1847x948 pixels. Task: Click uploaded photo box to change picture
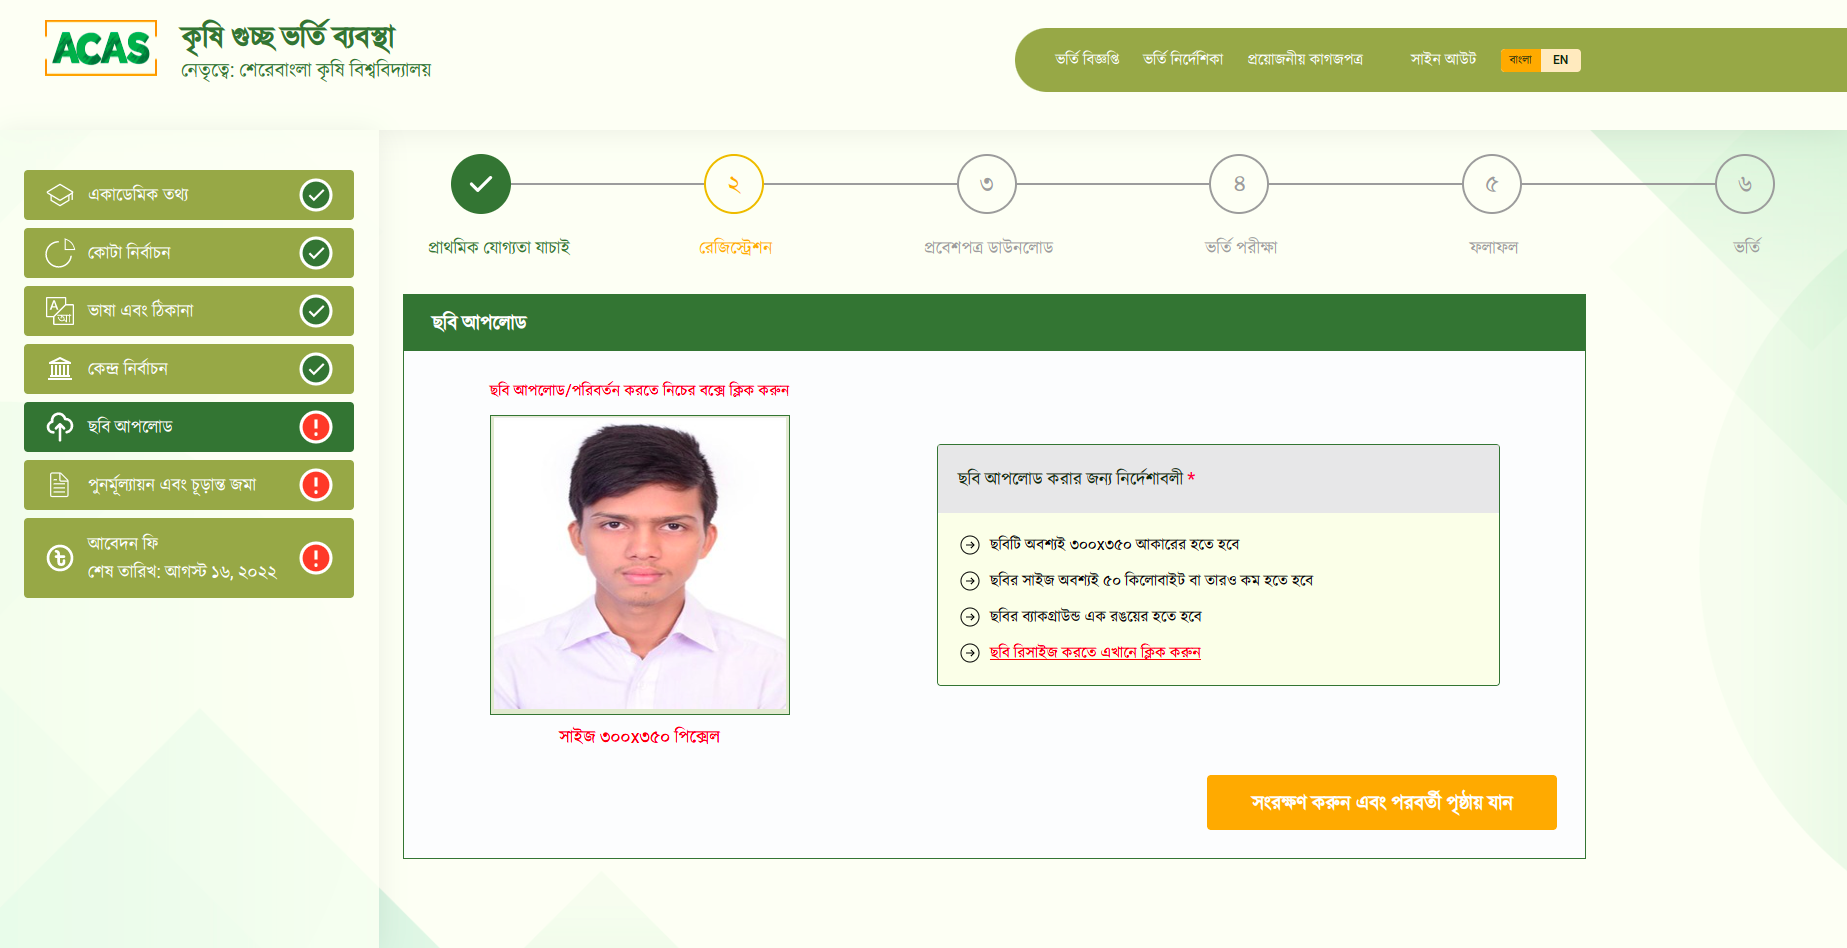[x=640, y=565]
